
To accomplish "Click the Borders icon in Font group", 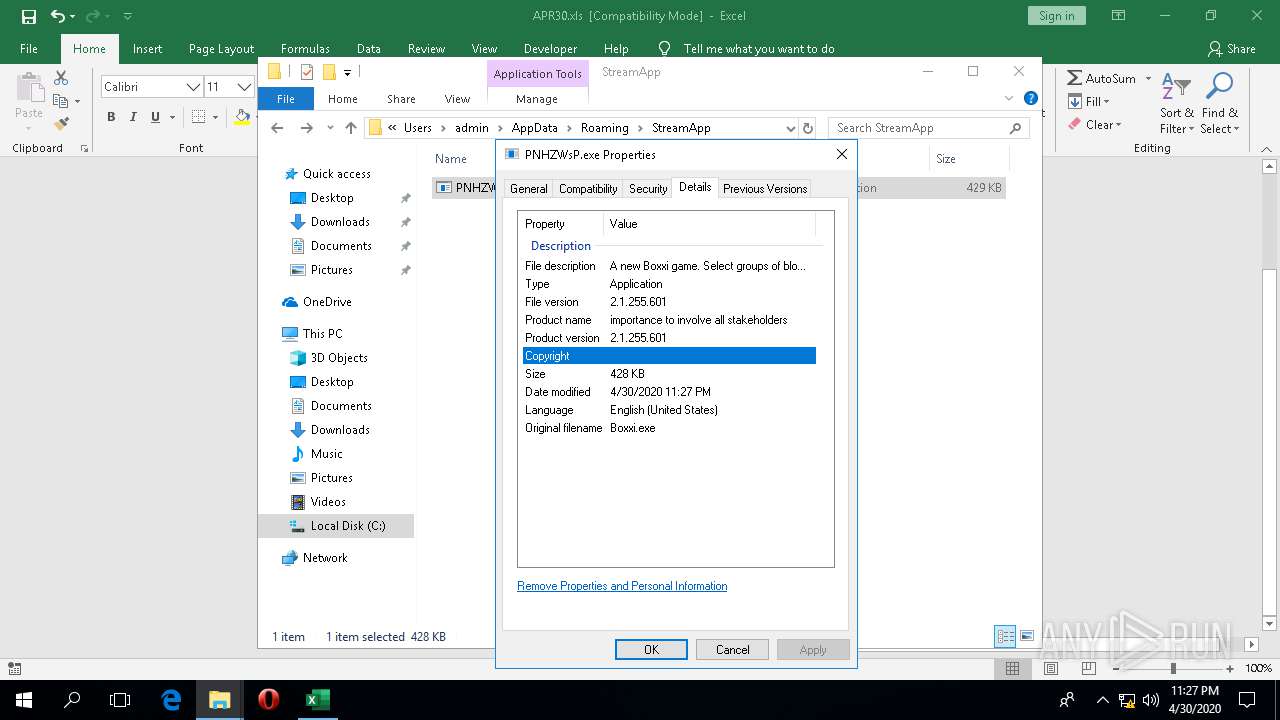I will click(199, 117).
